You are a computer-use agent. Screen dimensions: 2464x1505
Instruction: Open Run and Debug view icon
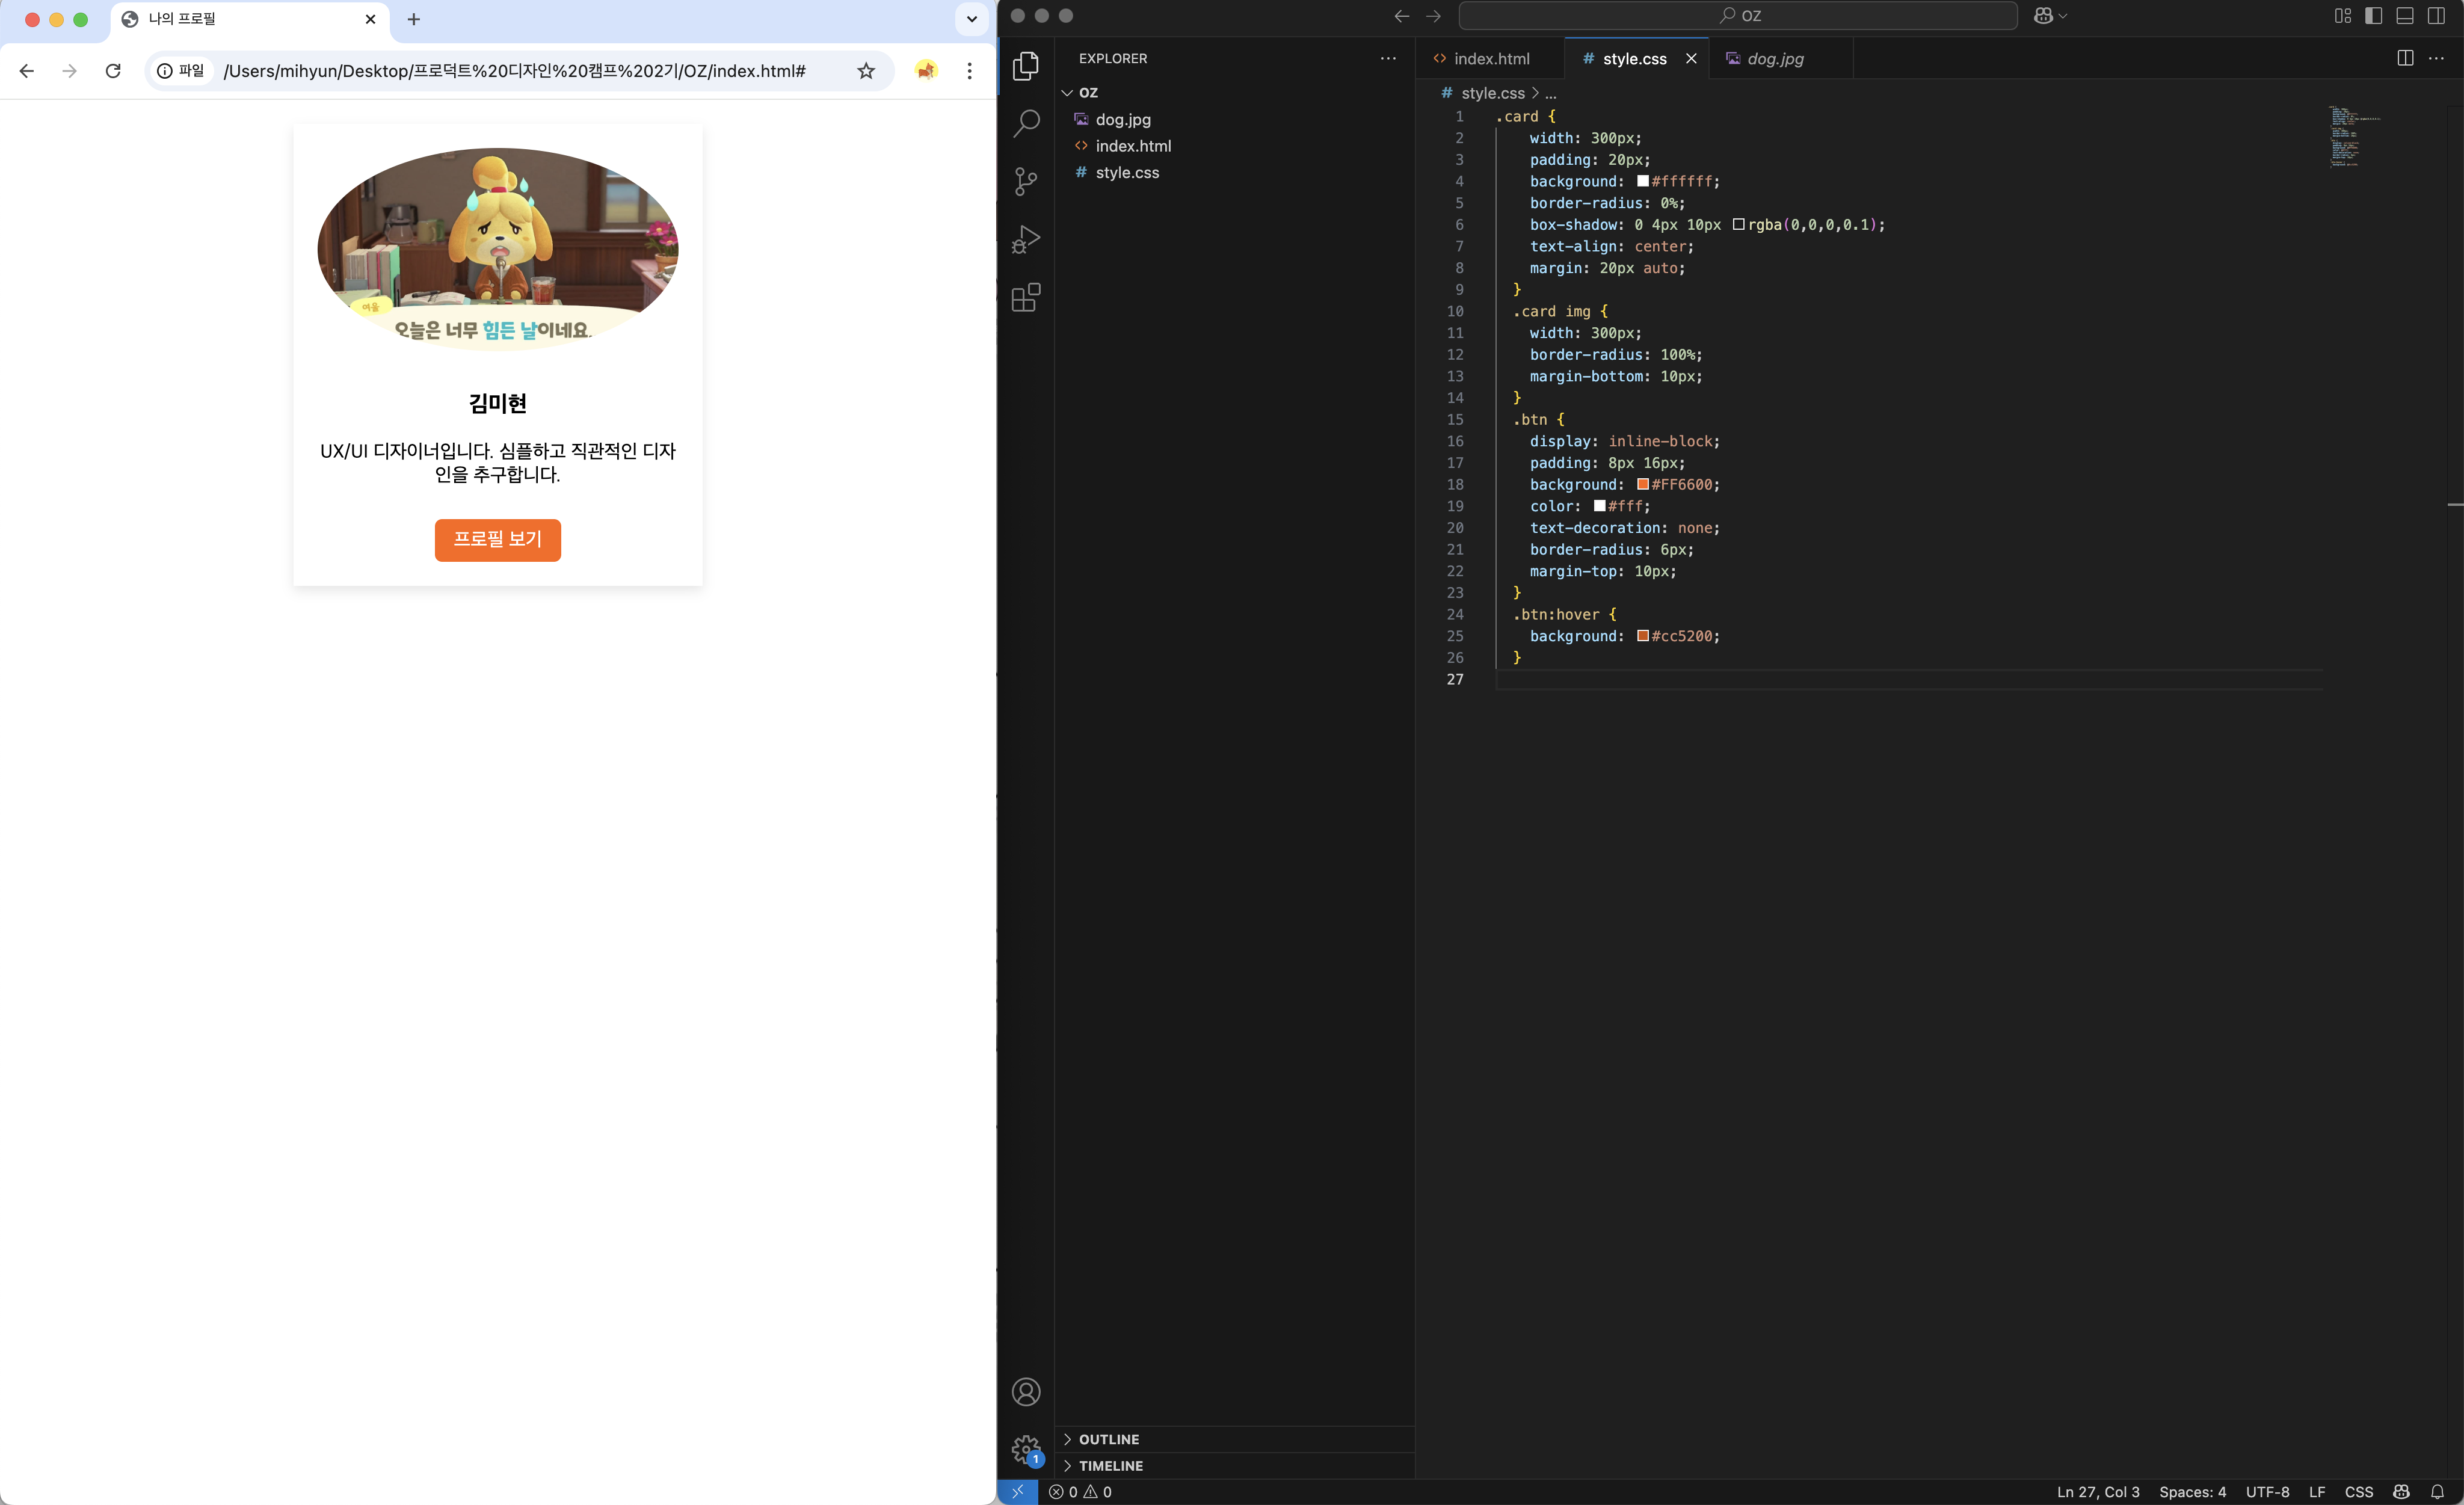point(1026,239)
